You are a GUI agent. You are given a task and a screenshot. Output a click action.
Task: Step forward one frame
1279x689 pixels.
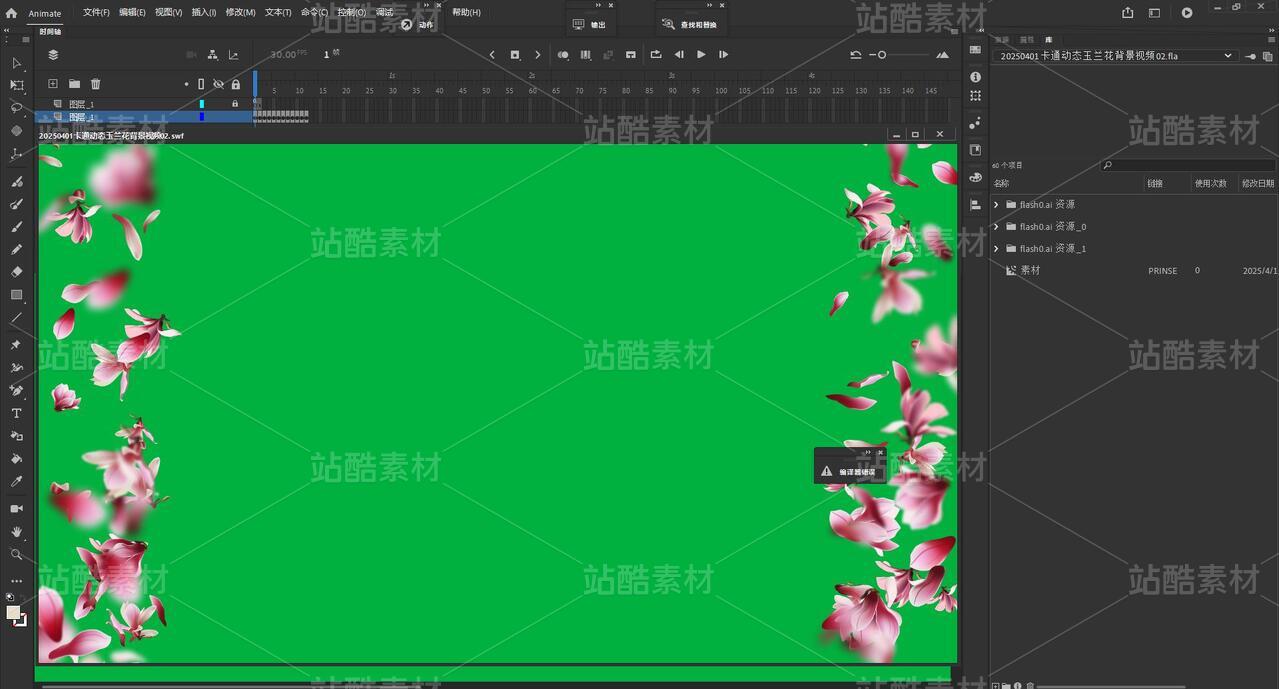(x=723, y=55)
